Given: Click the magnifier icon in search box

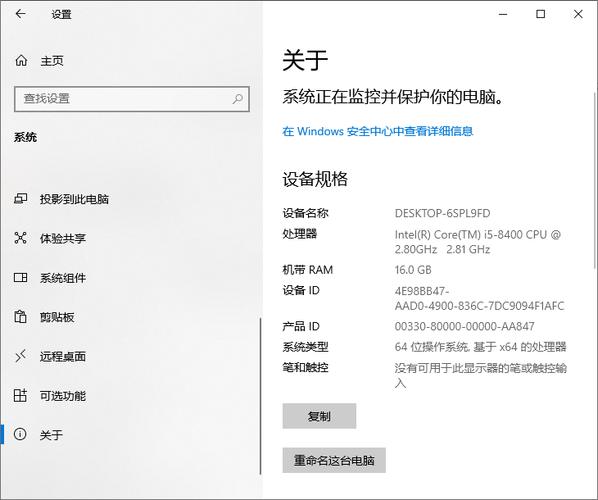Looking at the screenshot, I should click(238, 99).
